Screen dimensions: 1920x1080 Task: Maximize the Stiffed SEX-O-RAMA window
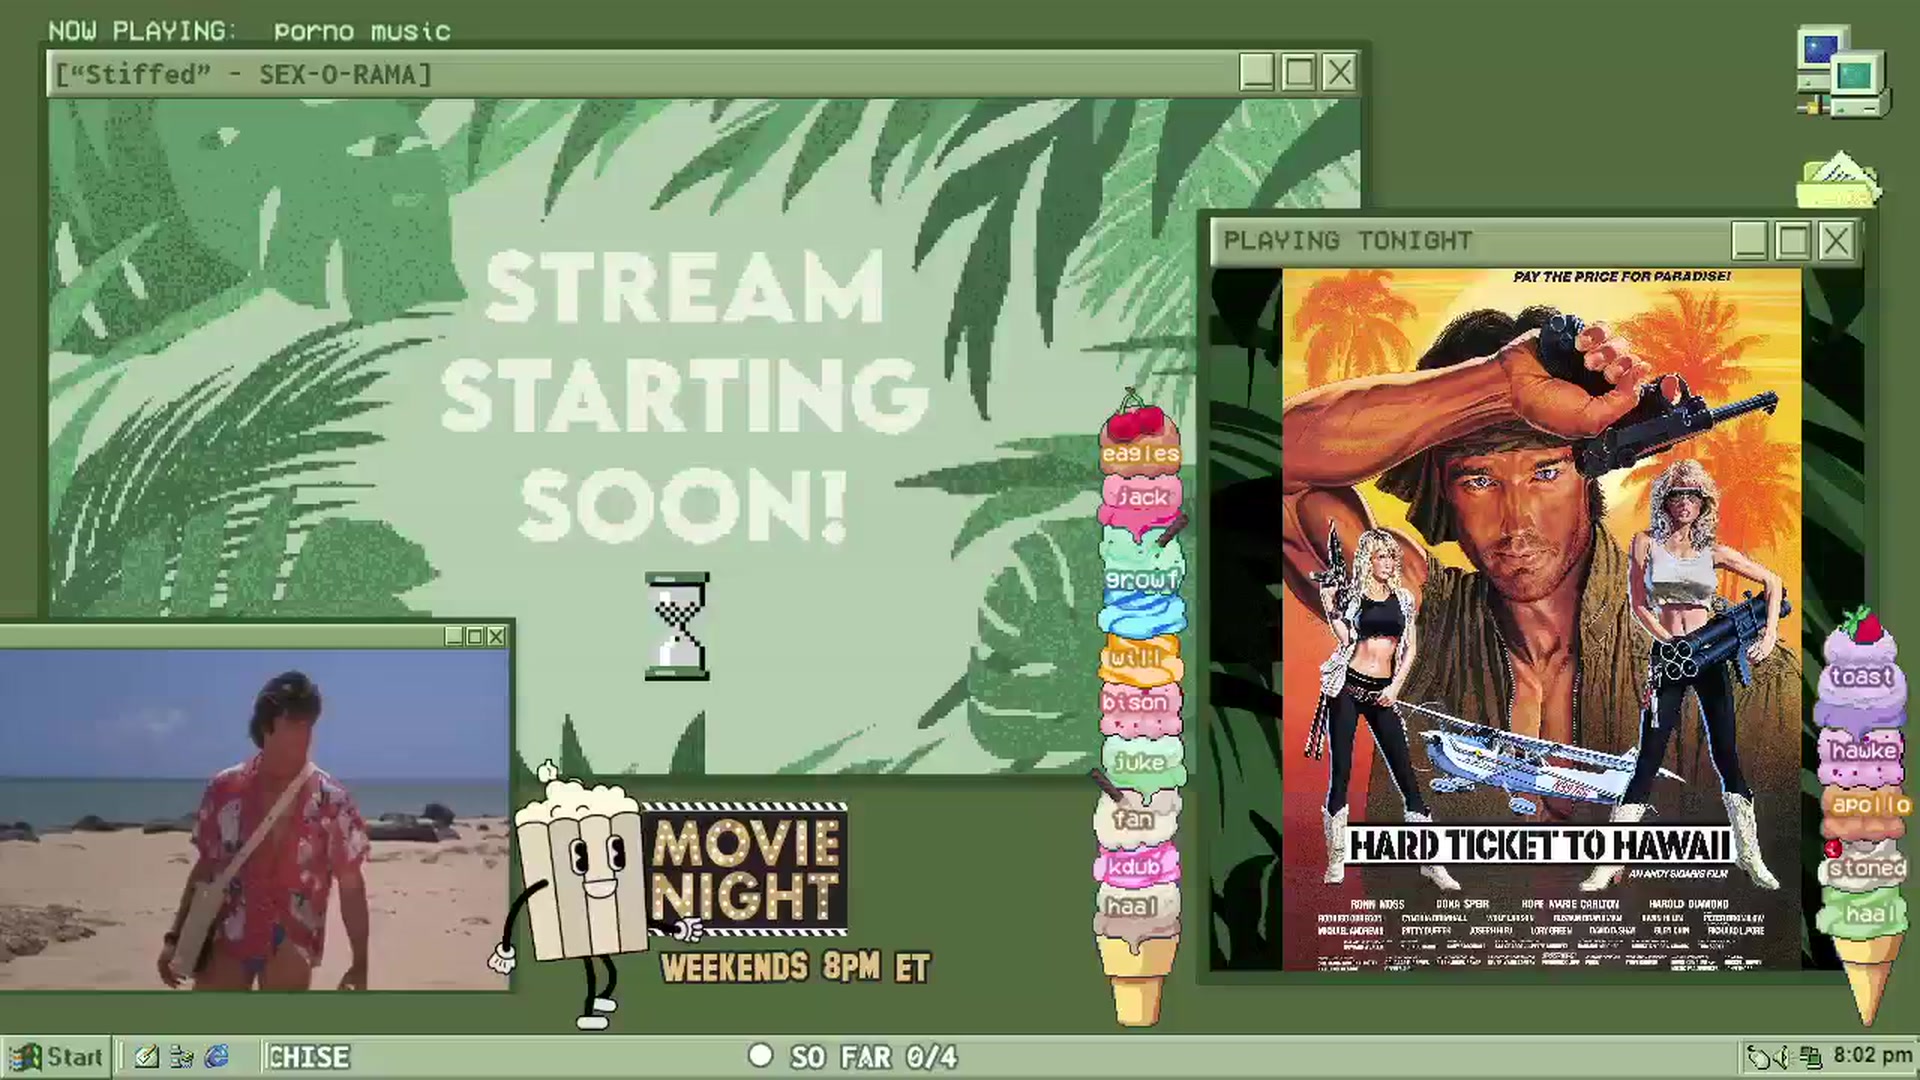[x=1298, y=73]
